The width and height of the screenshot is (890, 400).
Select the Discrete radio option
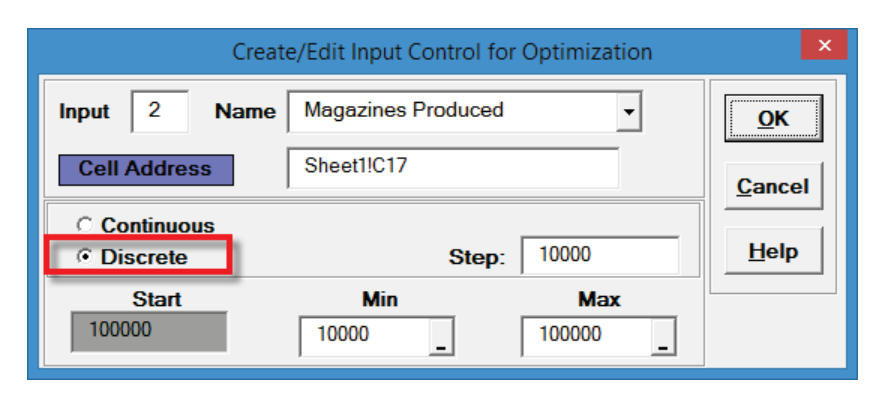[83, 256]
